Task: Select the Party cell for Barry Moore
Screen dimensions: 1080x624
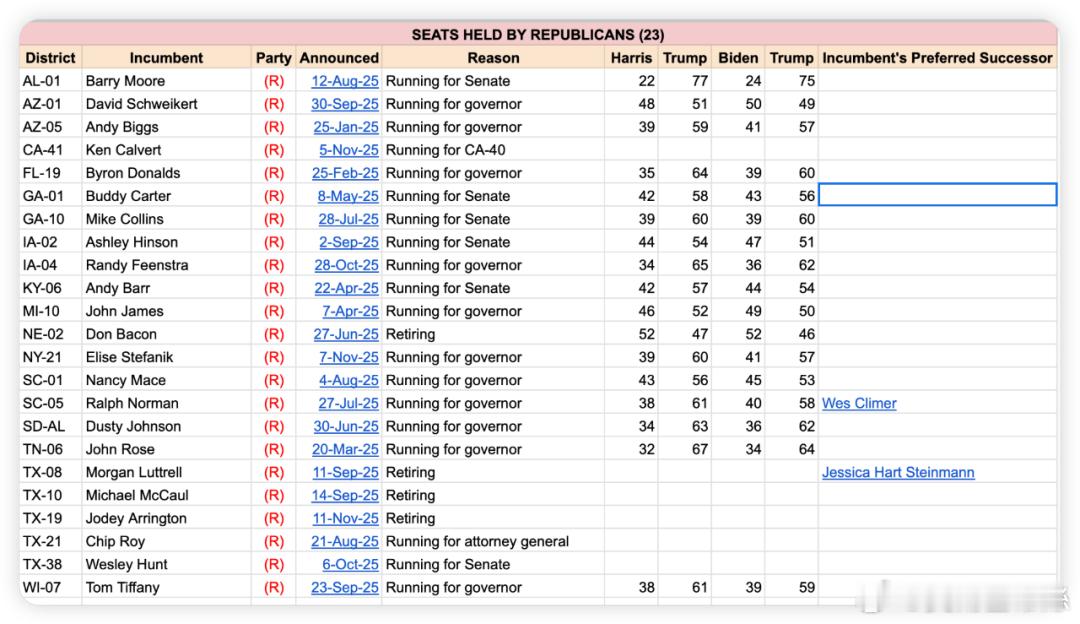Action: (x=273, y=81)
